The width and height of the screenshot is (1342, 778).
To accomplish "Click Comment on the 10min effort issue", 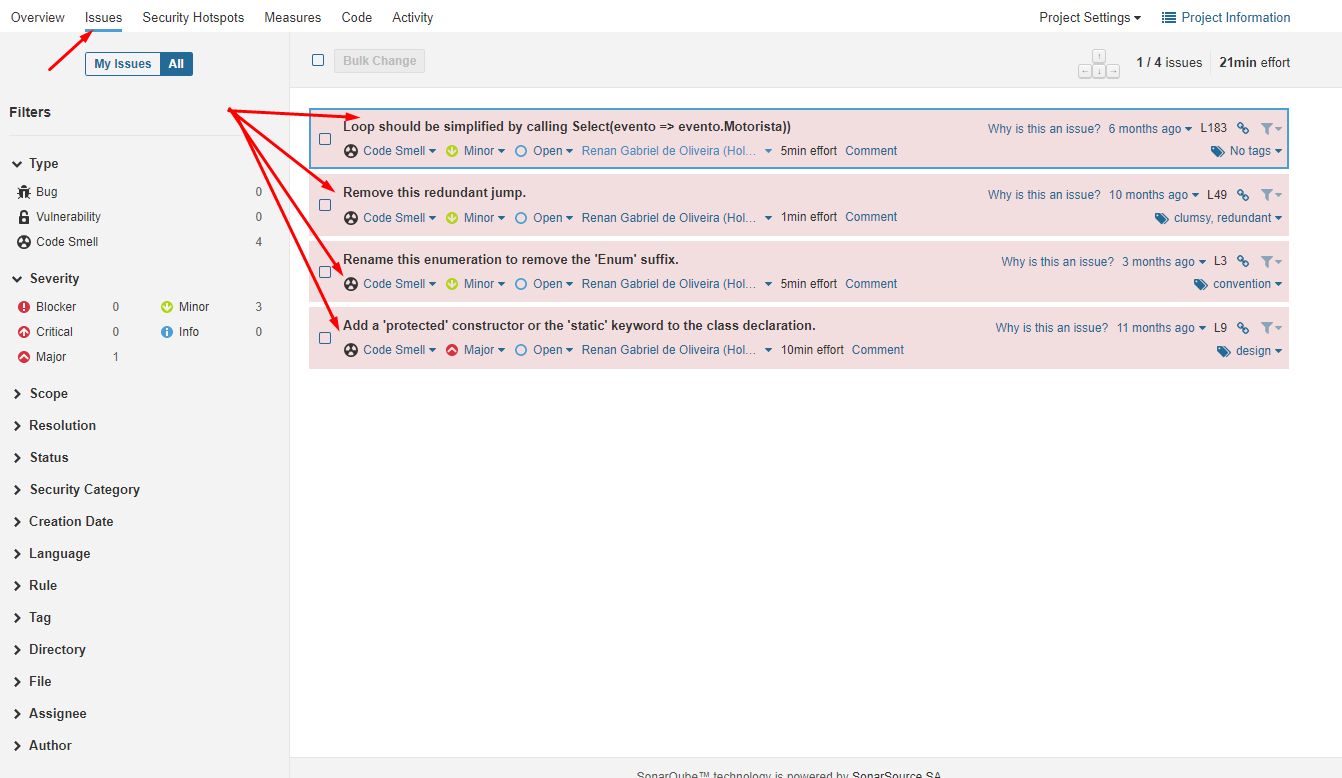I will point(877,350).
